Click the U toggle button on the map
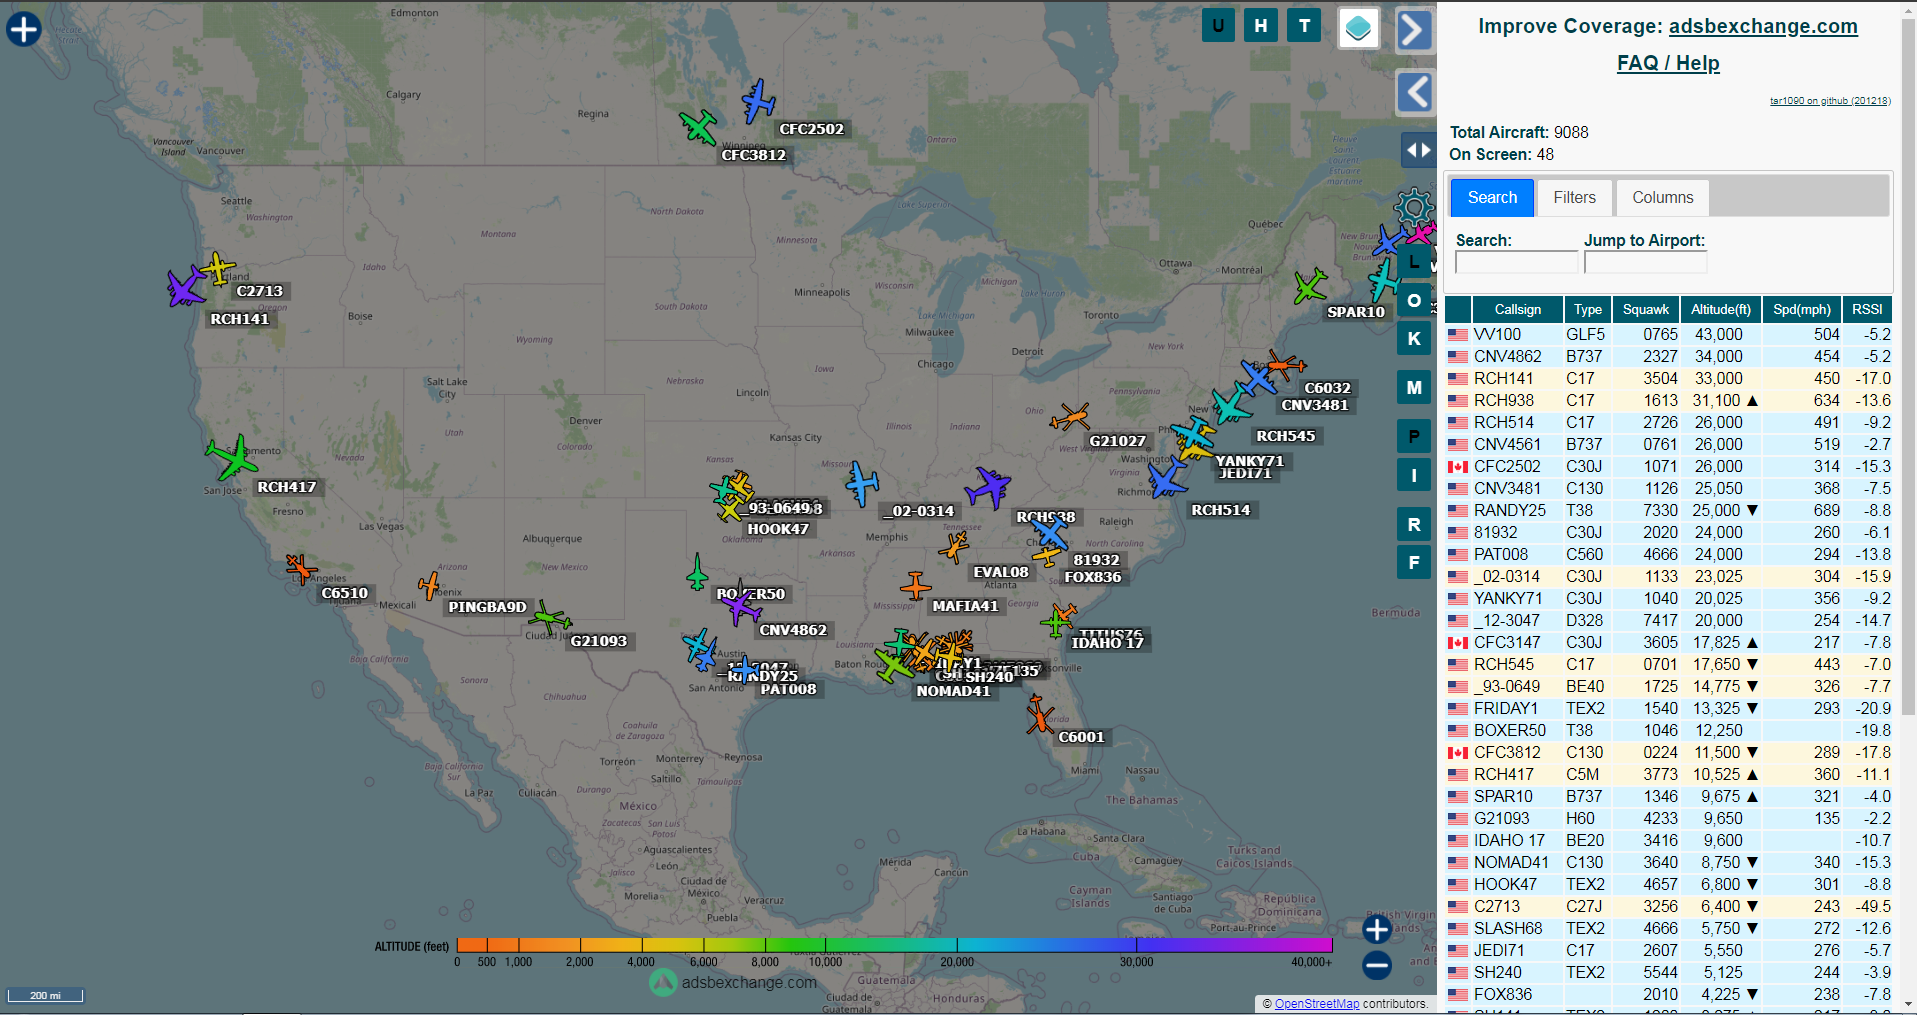 [1218, 26]
